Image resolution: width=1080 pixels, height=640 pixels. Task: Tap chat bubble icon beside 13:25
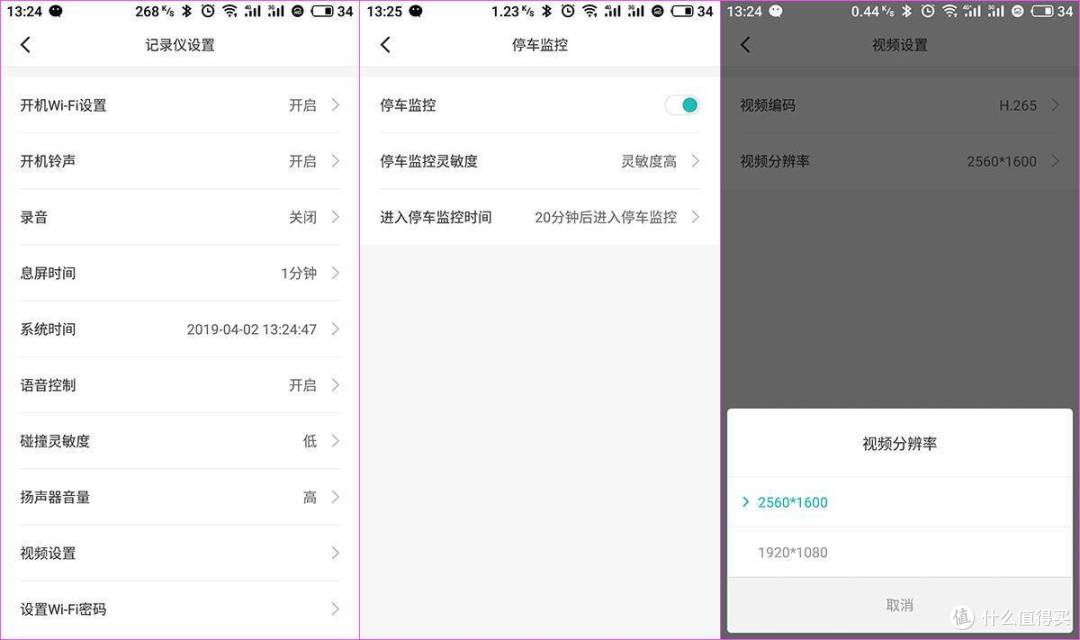click(415, 11)
